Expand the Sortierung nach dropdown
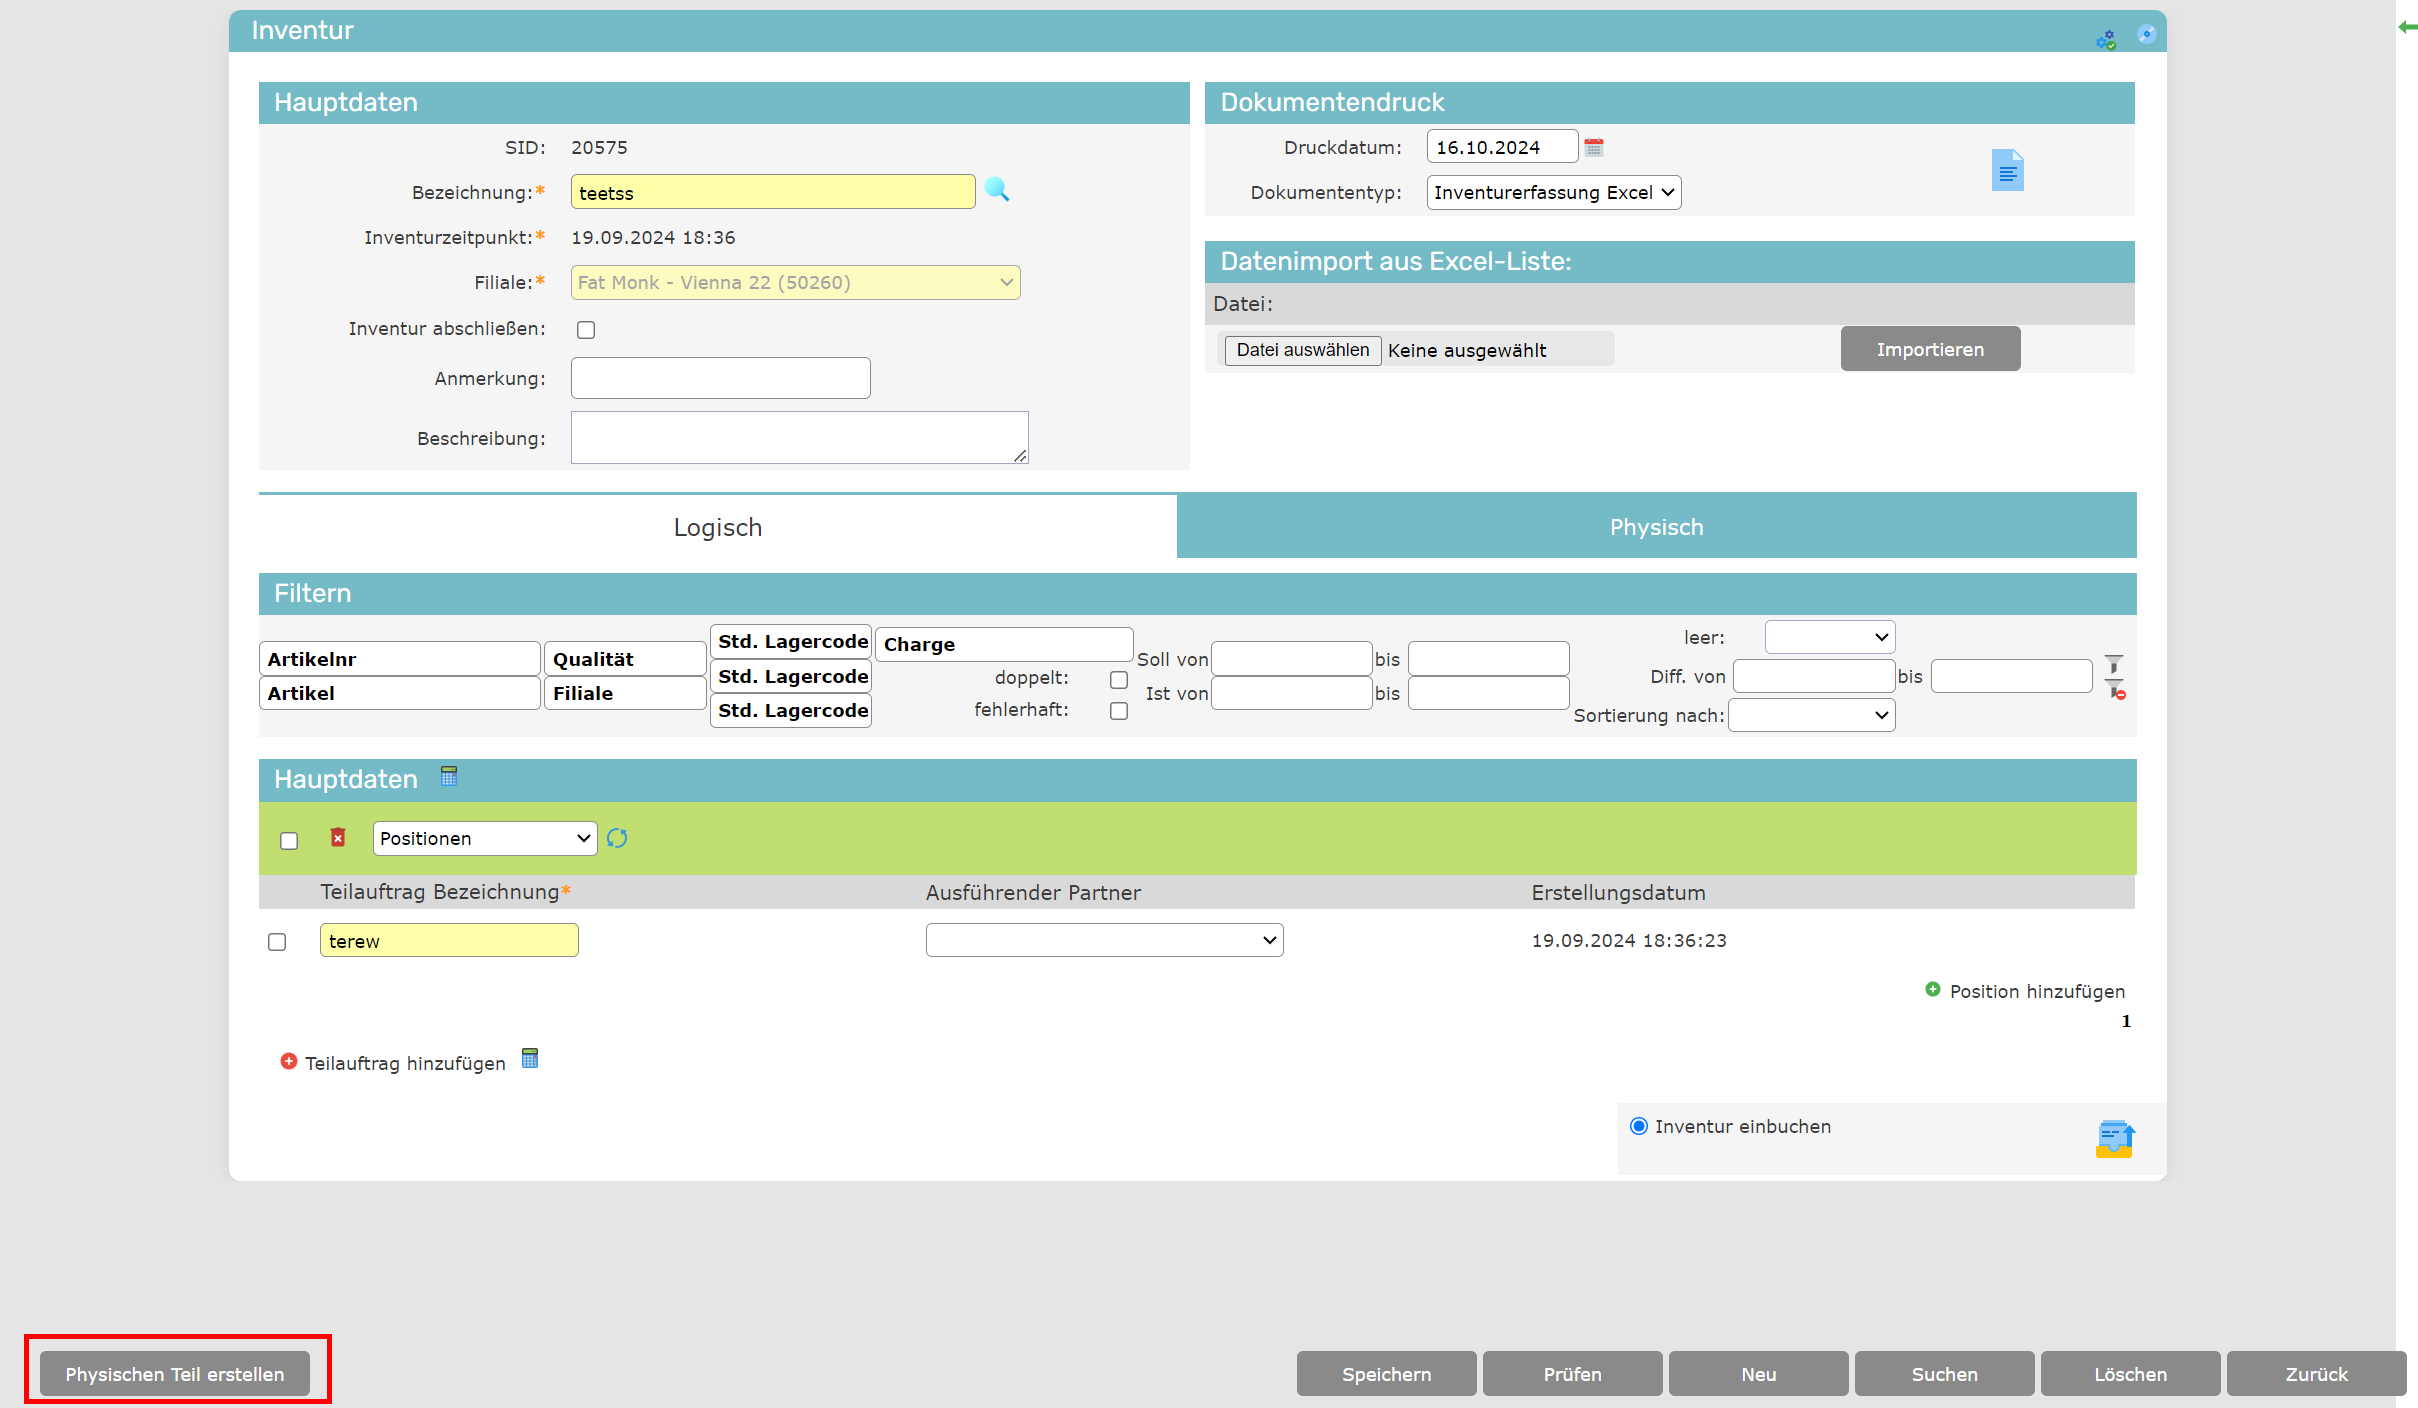Screen dimensions: 2418x1408 (x=1811, y=715)
